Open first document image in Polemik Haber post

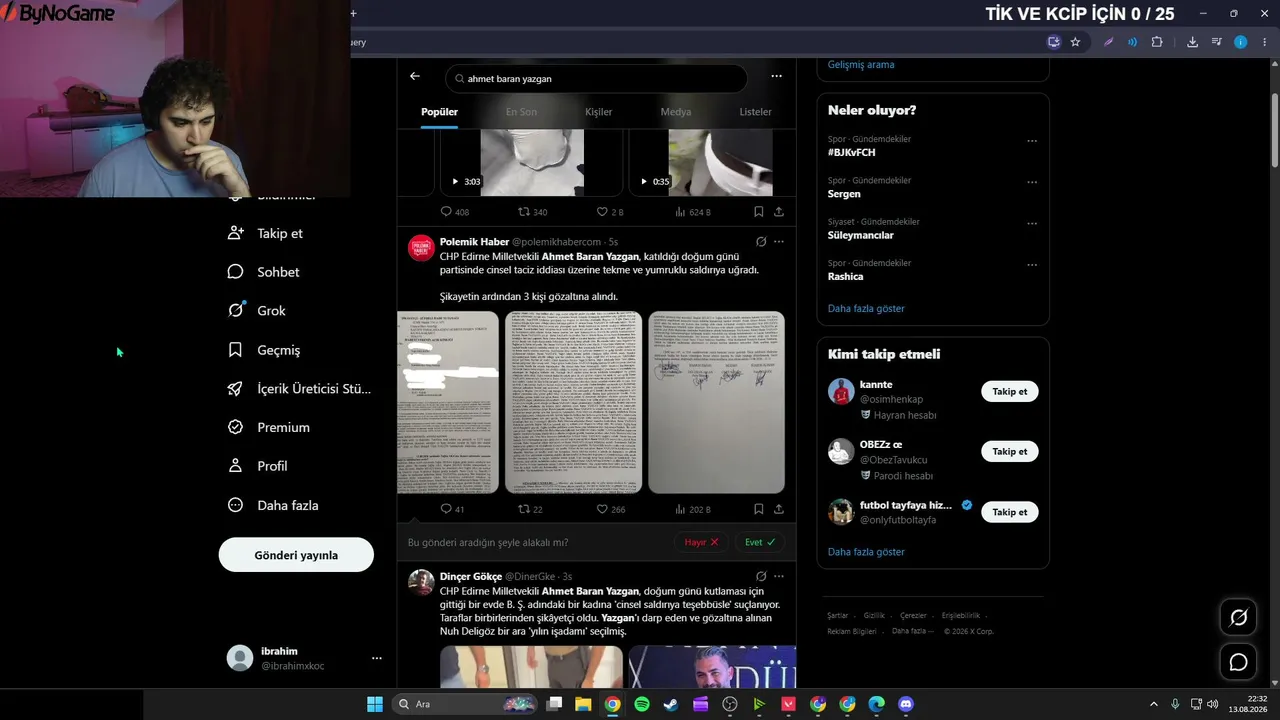coord(448,402)
